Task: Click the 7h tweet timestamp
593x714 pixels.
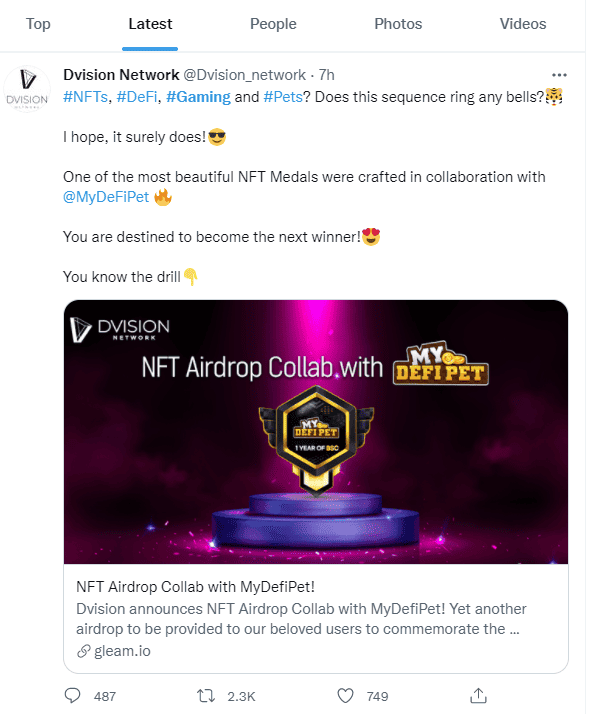Action: tap(327, 75)
